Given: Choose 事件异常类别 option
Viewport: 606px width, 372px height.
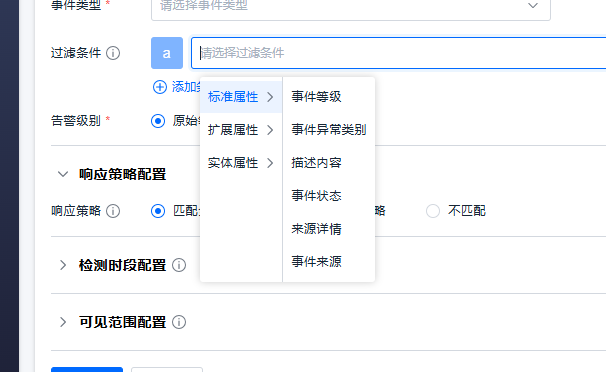Looking at the screenshot, I should [329, 130].
